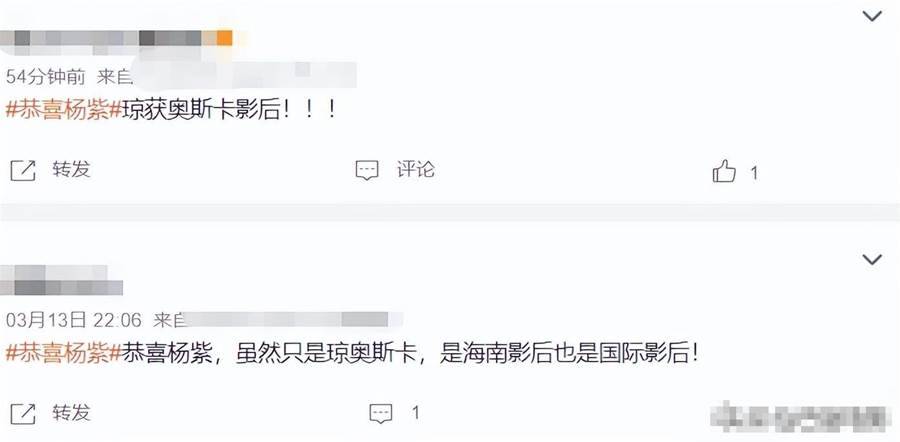
Task: Click the 54分钟前 timestamp
Action: pyautogui.click(x=45, y=77)
